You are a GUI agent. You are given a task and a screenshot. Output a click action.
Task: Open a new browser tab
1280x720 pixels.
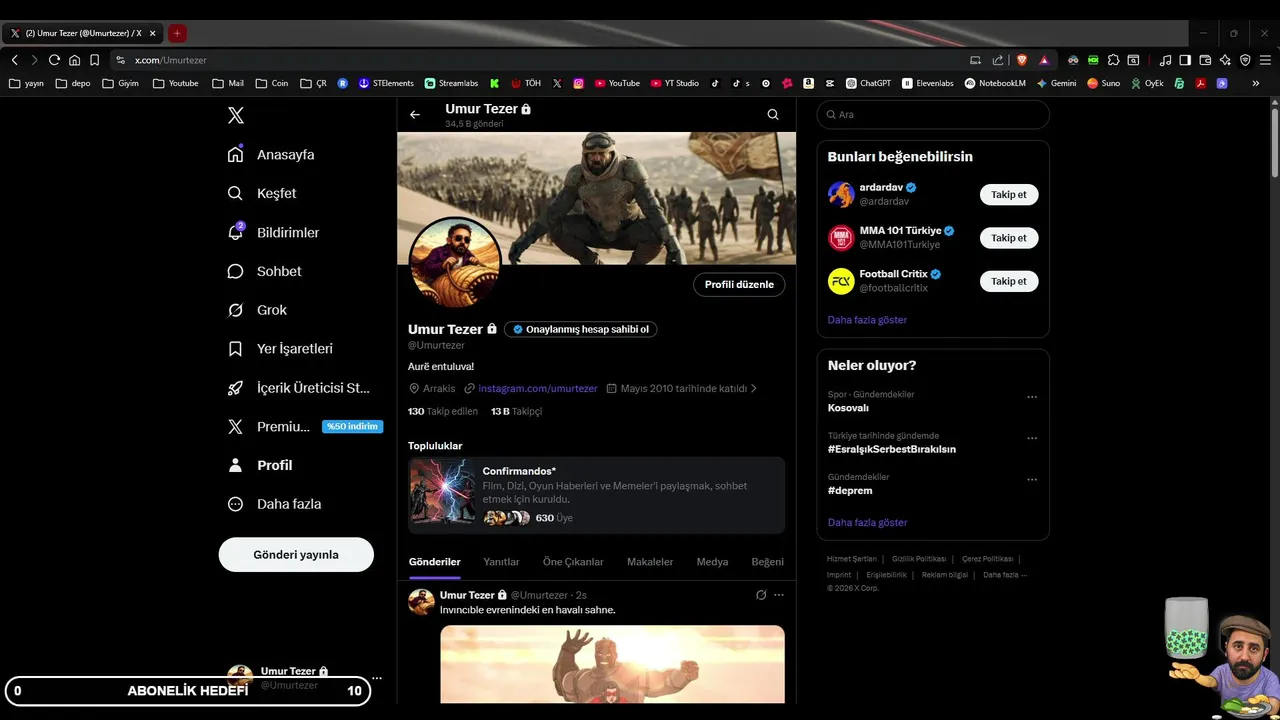coord(177,33)
